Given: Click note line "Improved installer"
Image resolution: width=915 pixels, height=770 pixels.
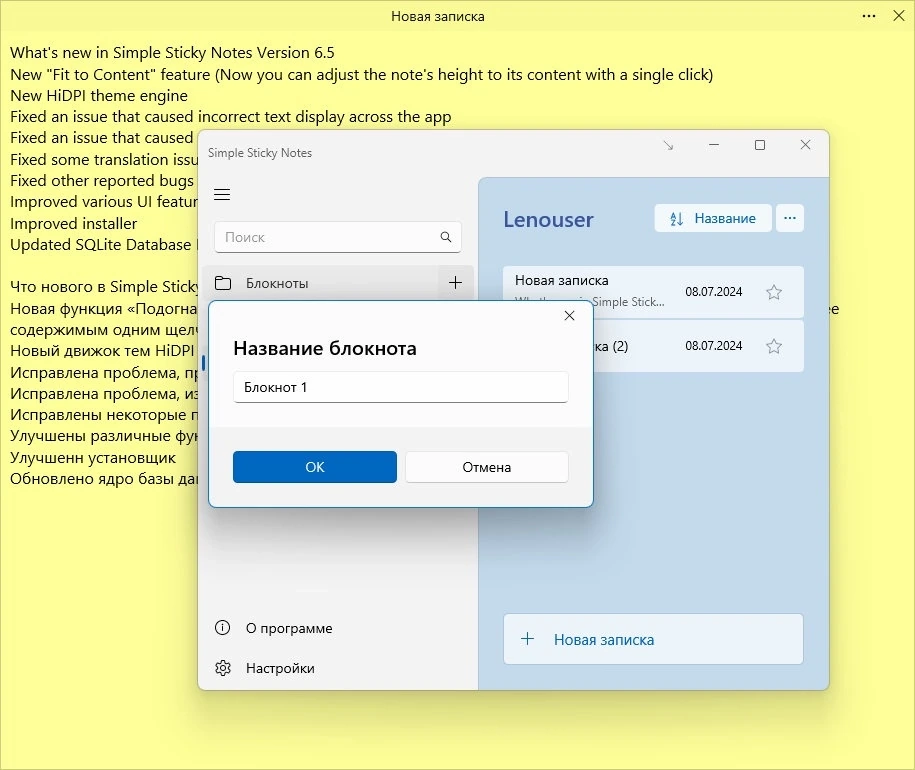Looking at the screenshot, I should pyautogui.click(x=74, y=223).
